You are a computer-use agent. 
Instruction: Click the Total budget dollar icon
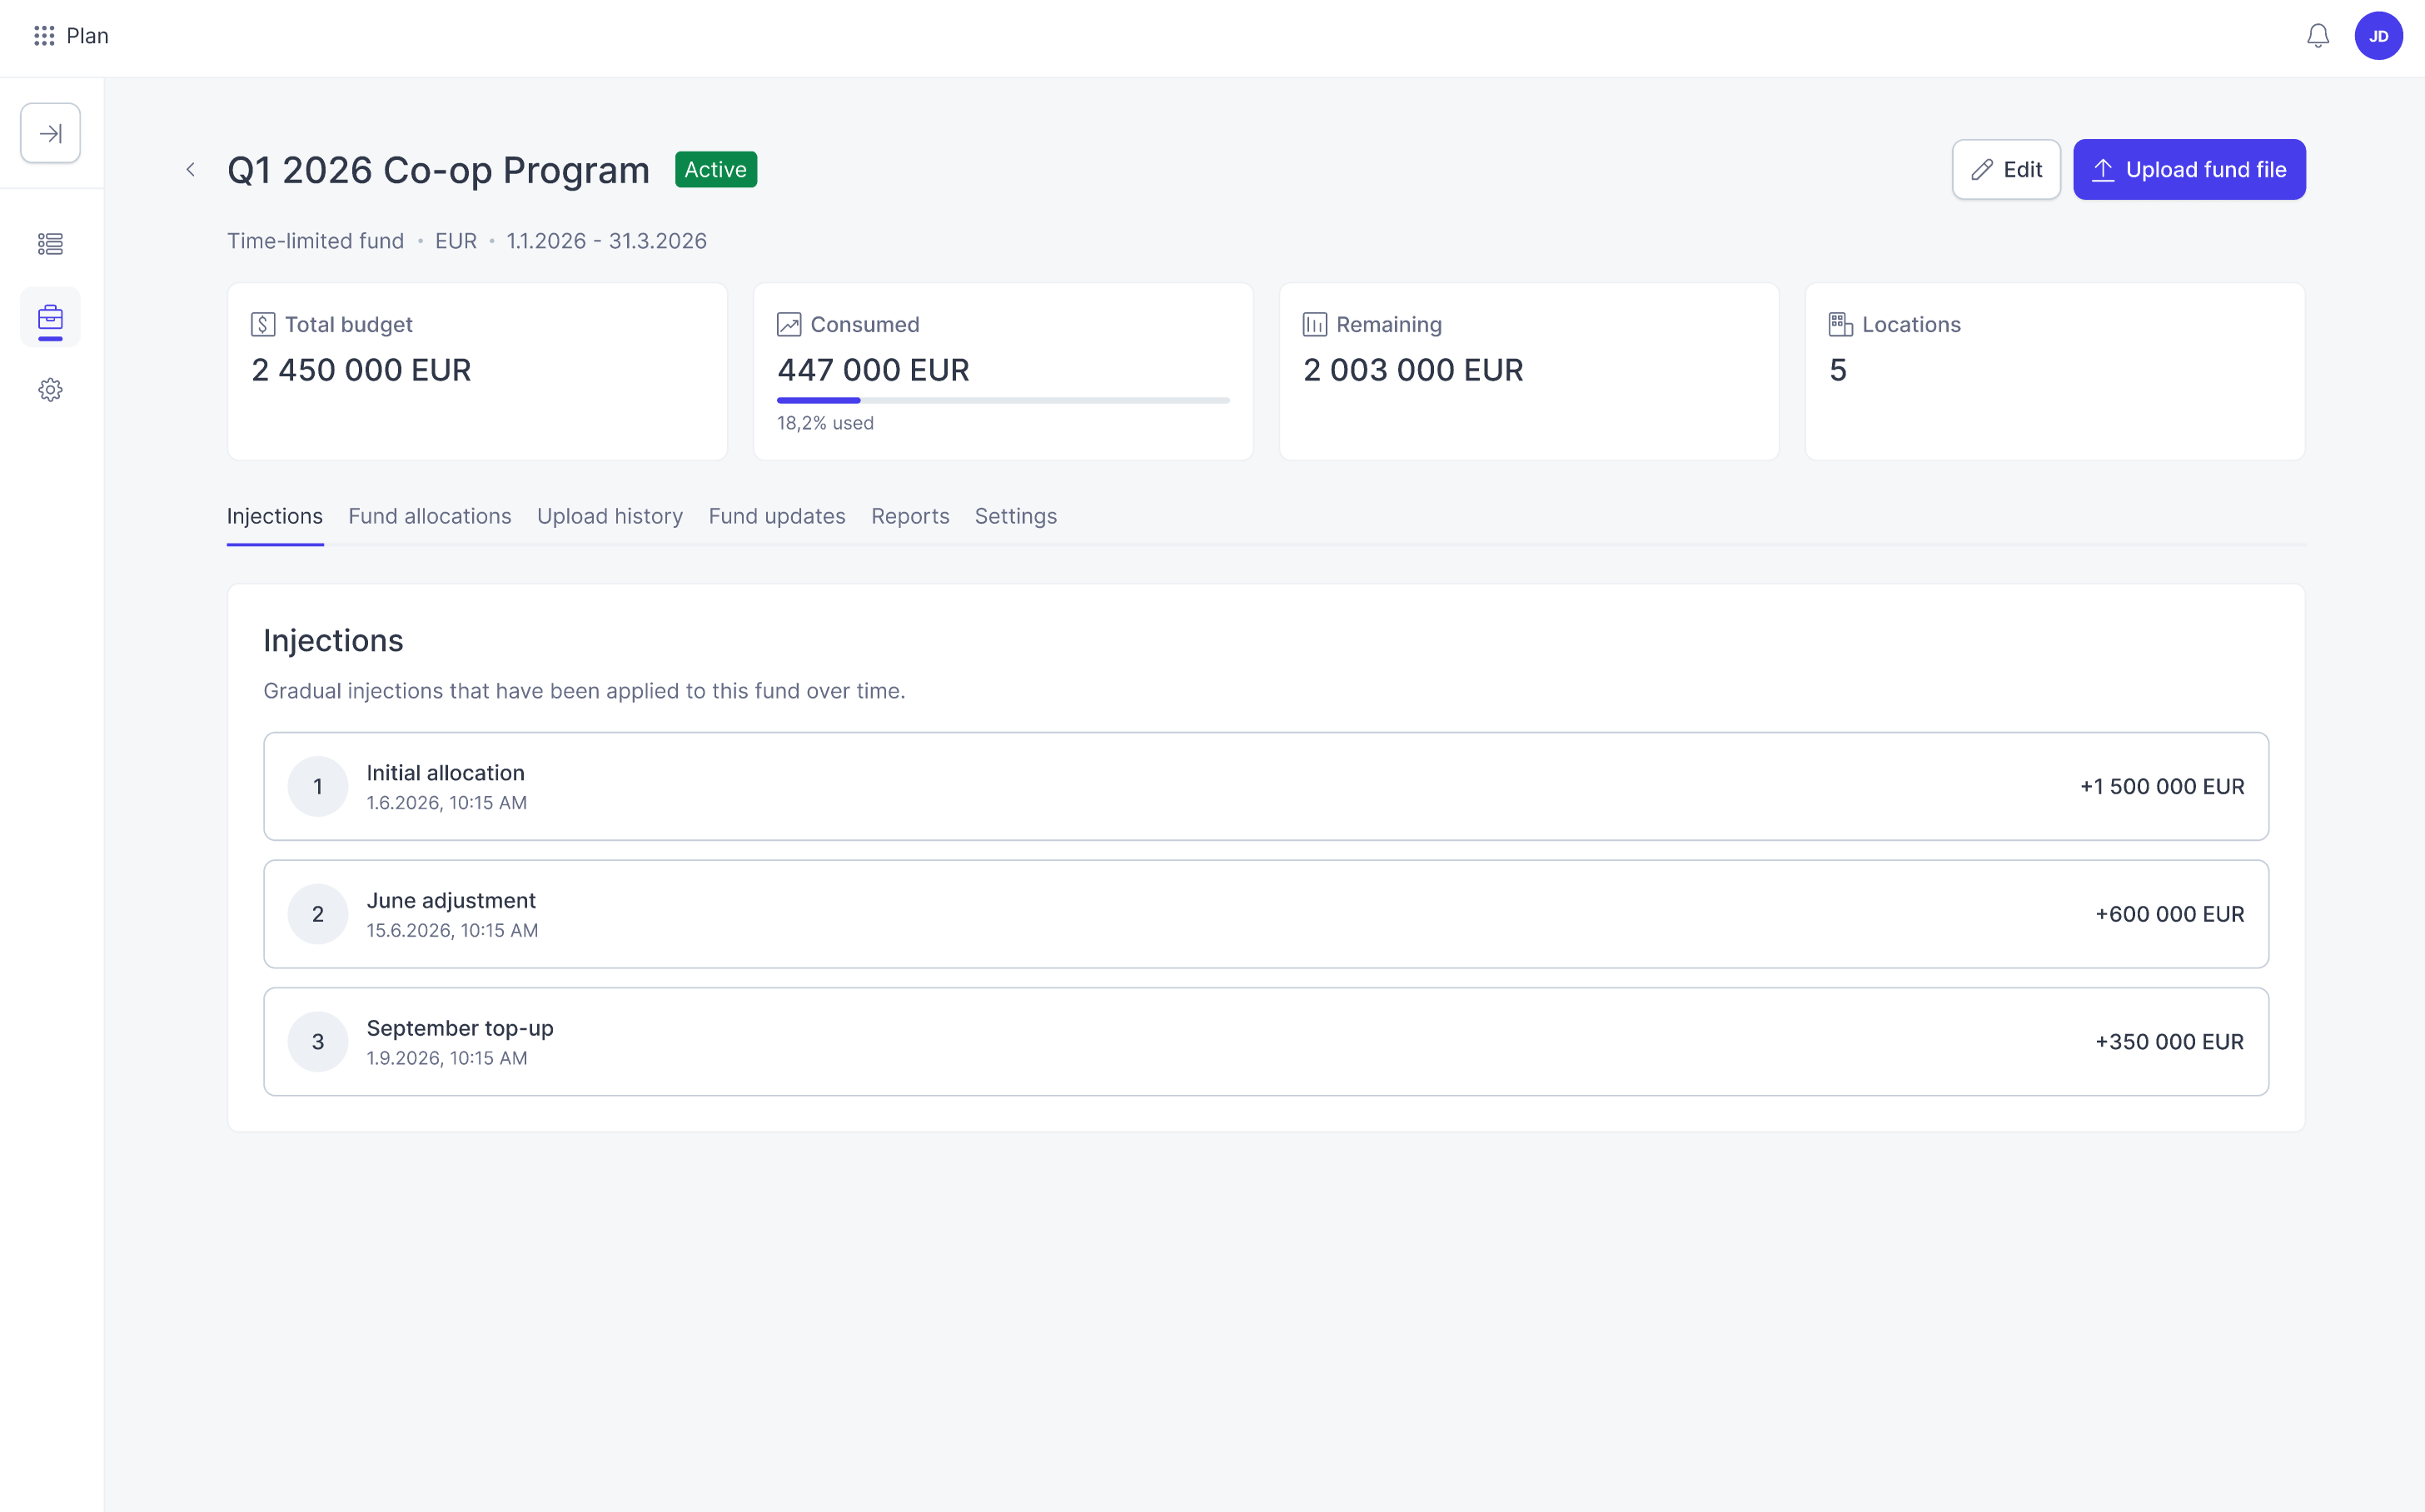(x=263, y=325)
